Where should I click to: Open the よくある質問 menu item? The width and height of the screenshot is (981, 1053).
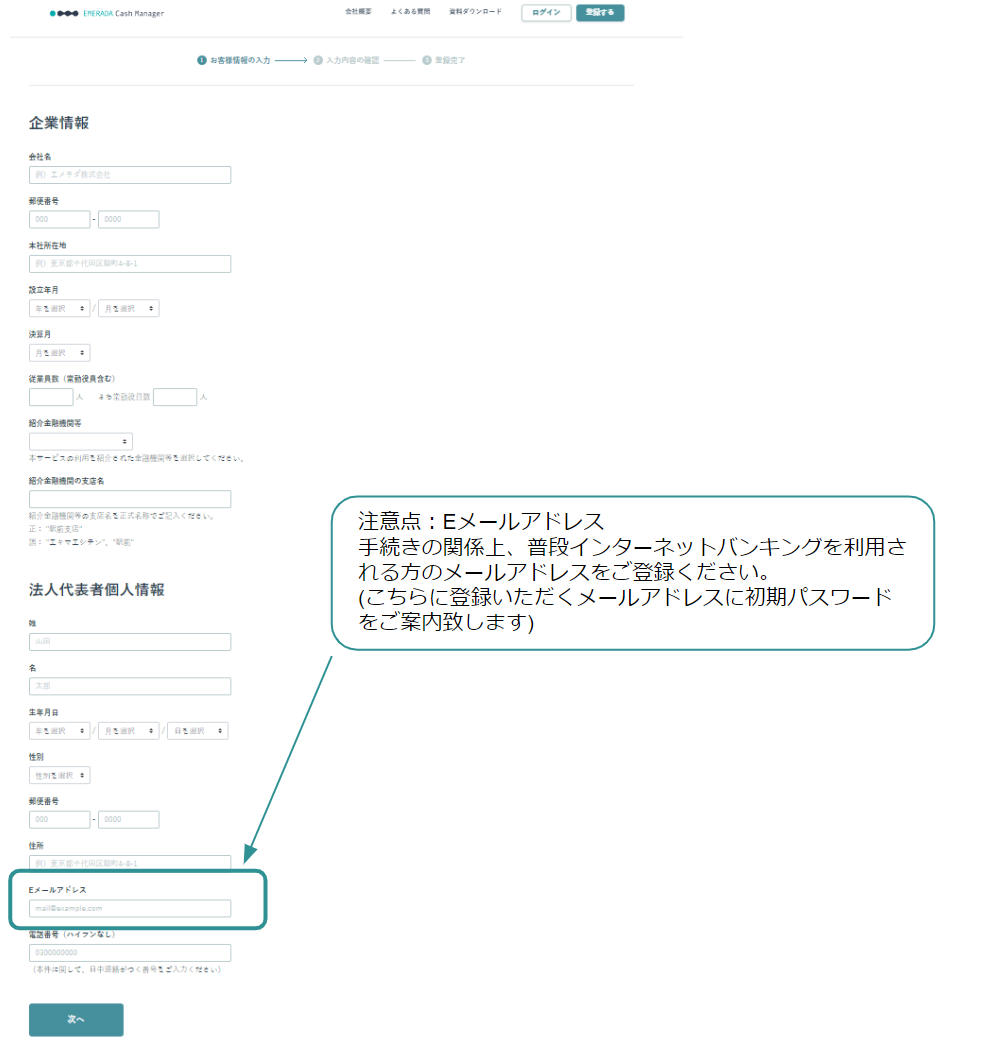[x=410, y=11]
